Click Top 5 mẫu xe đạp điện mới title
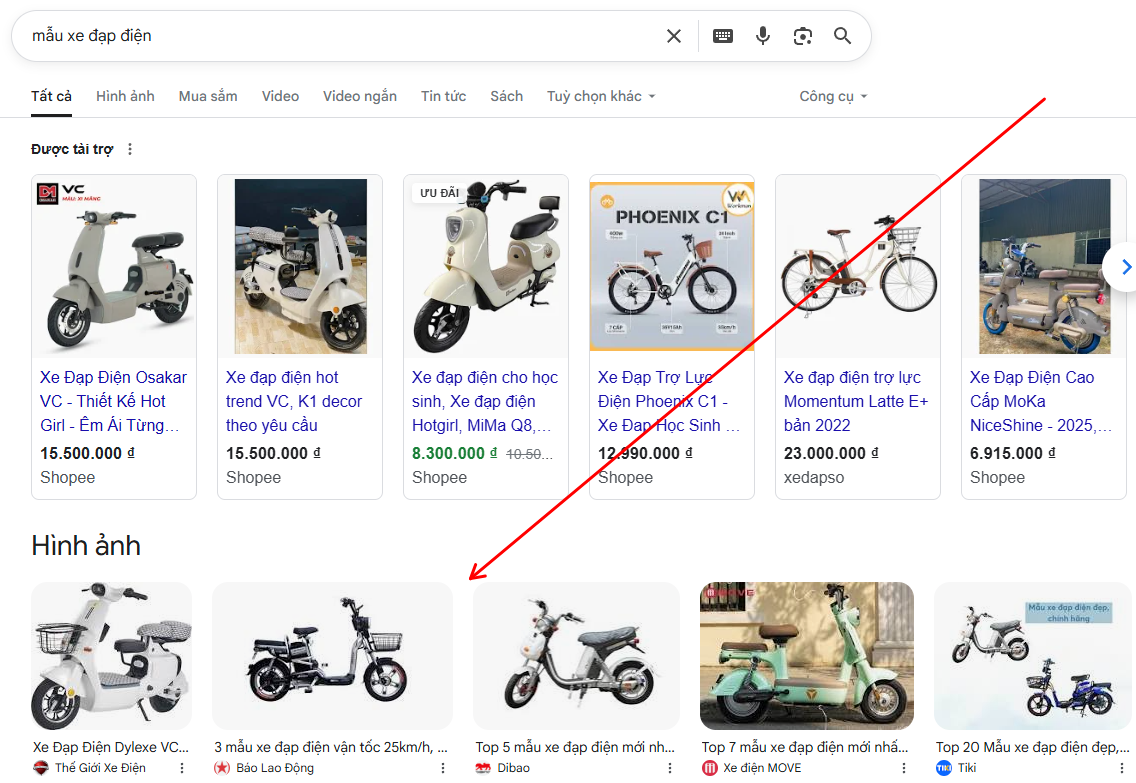This screenshot has width=1136, height=783. [575, 747]
